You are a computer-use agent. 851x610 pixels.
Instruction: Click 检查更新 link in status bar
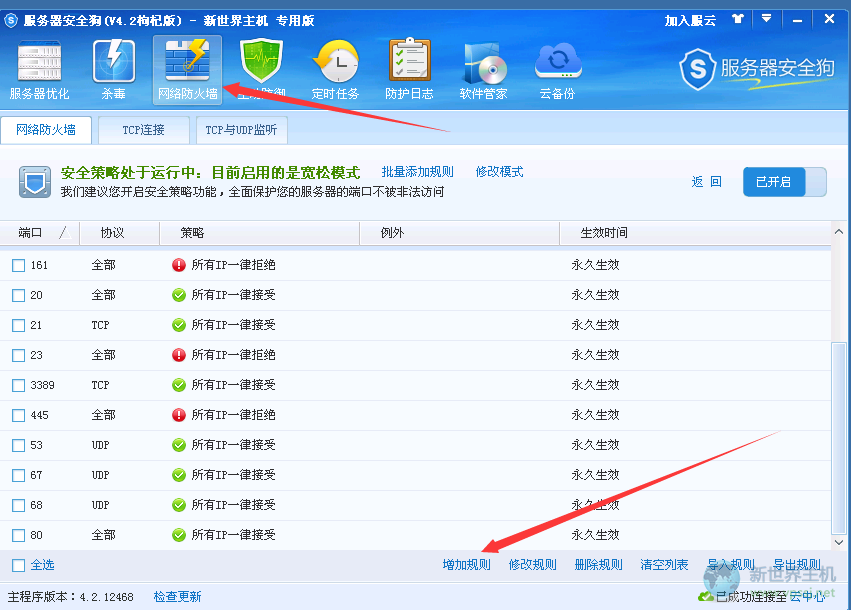(x=177, y=597)
